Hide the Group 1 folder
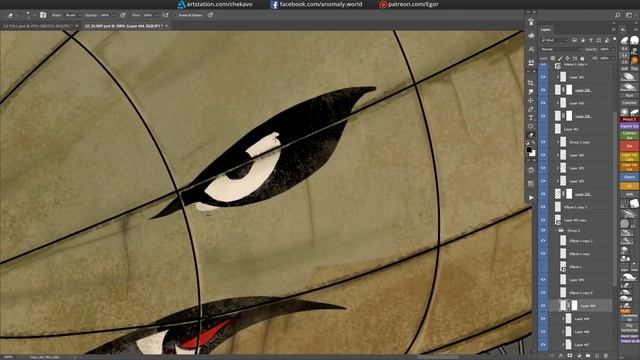Image resolution: width=640 pixels, height=360 pixels. click(x=543, y=231)
